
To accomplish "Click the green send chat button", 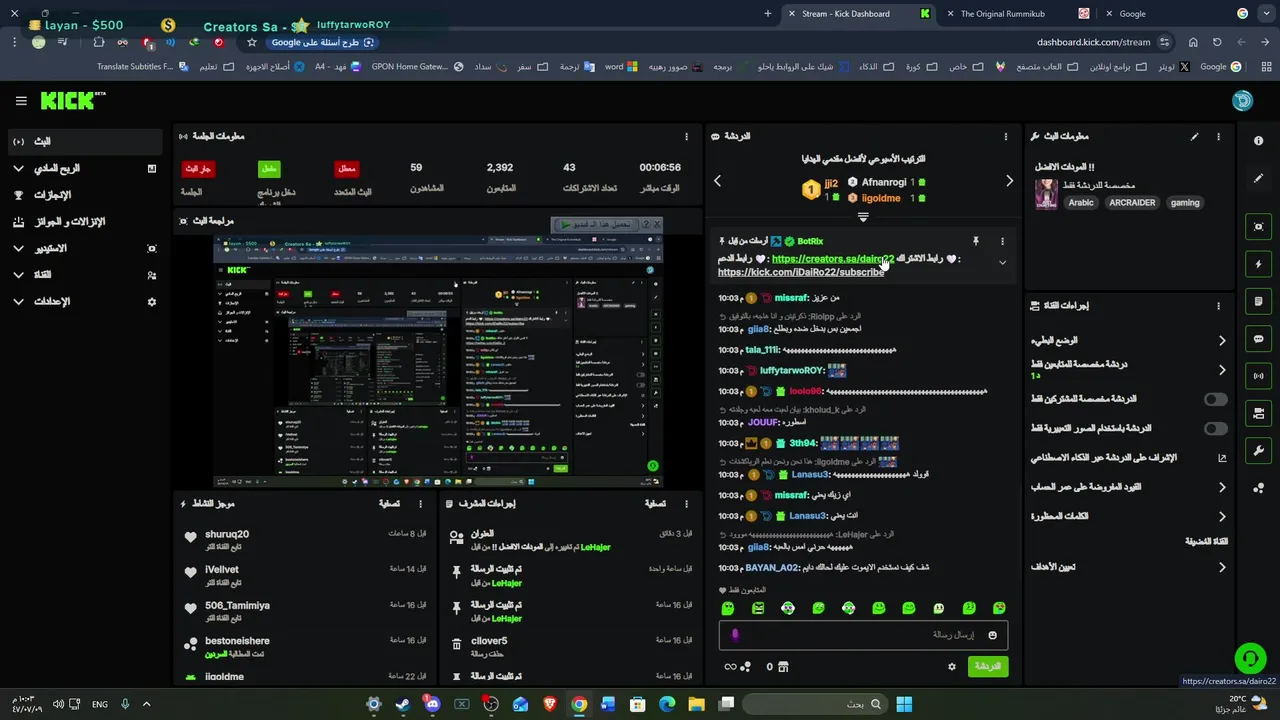I will [988, 666].
